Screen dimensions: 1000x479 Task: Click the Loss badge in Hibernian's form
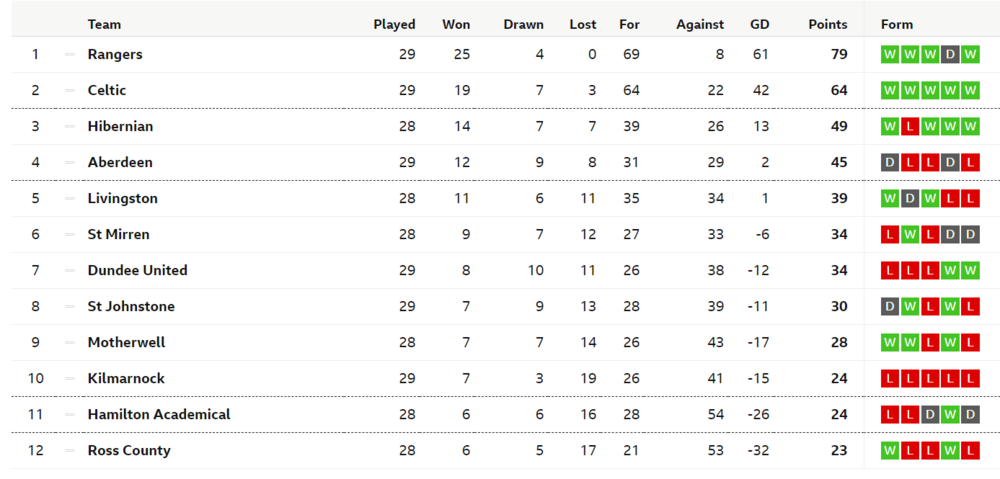pyautogui.click(x=910, y=126)
